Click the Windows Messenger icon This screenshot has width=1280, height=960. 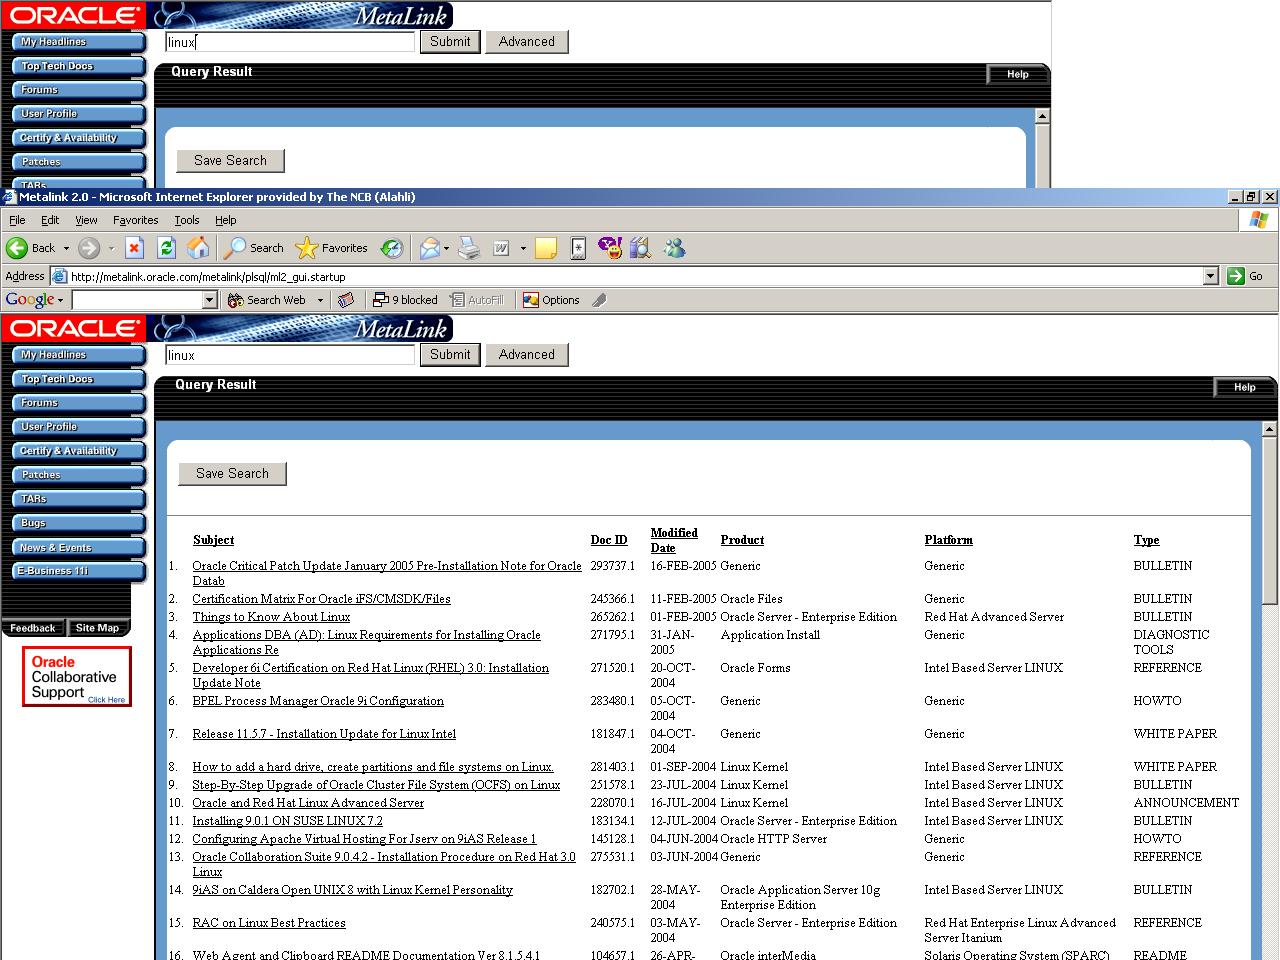tap(675, 248)
